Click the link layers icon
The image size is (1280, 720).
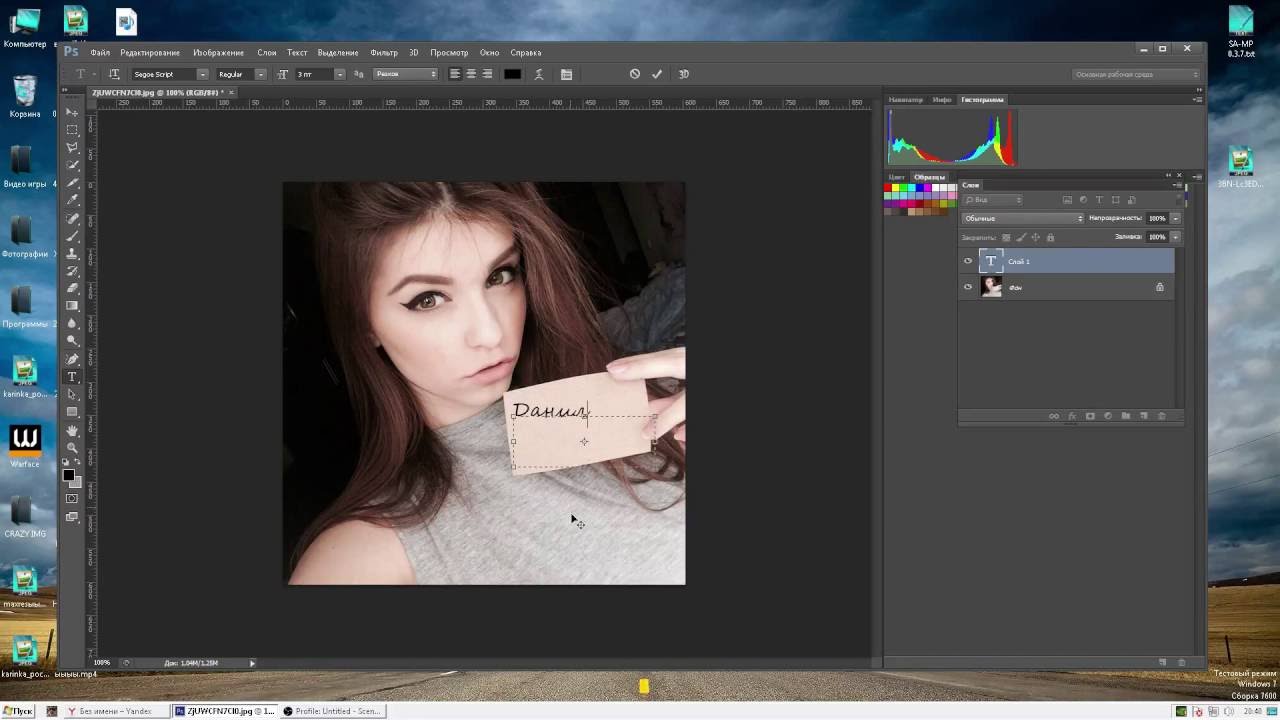(x=1054, y=416)
